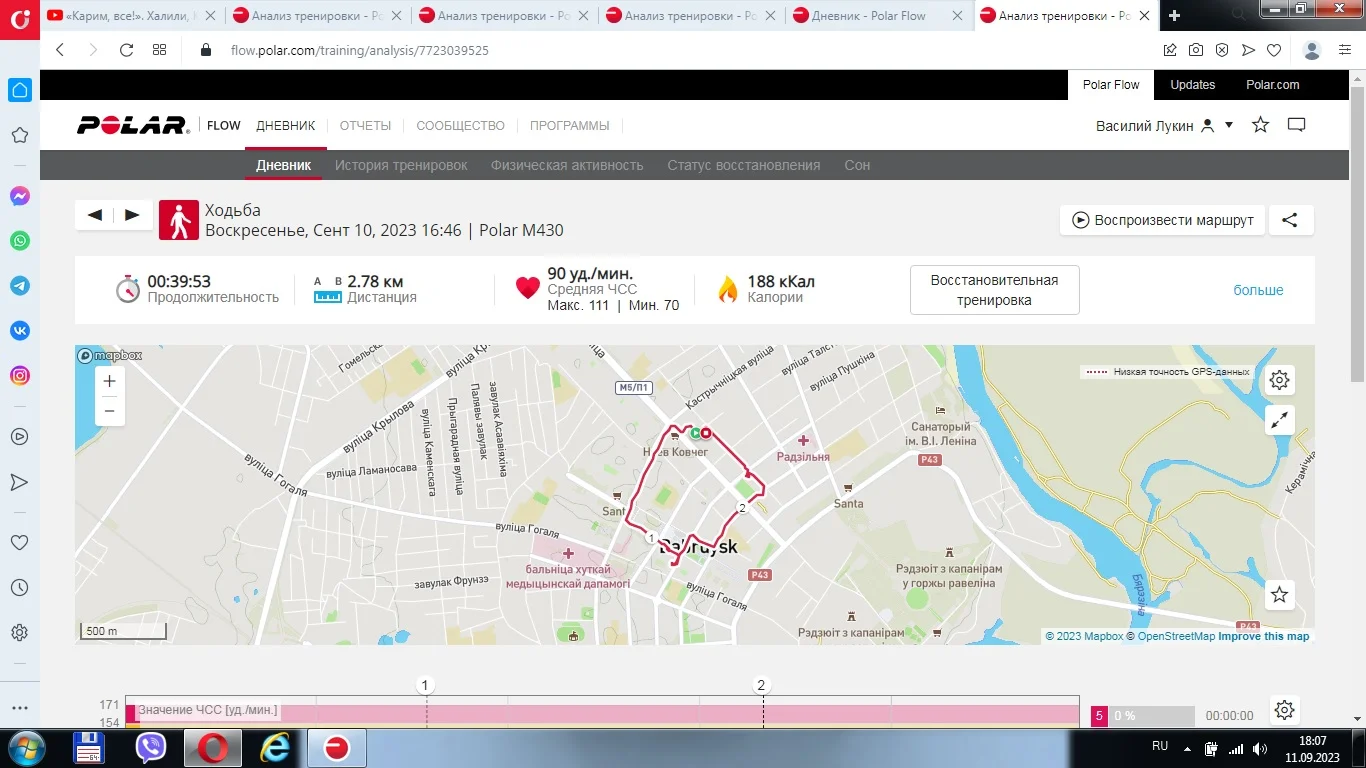Take snapshot with camera icon in address bar
This screenshot has height=768, width=1366.
1196,50
